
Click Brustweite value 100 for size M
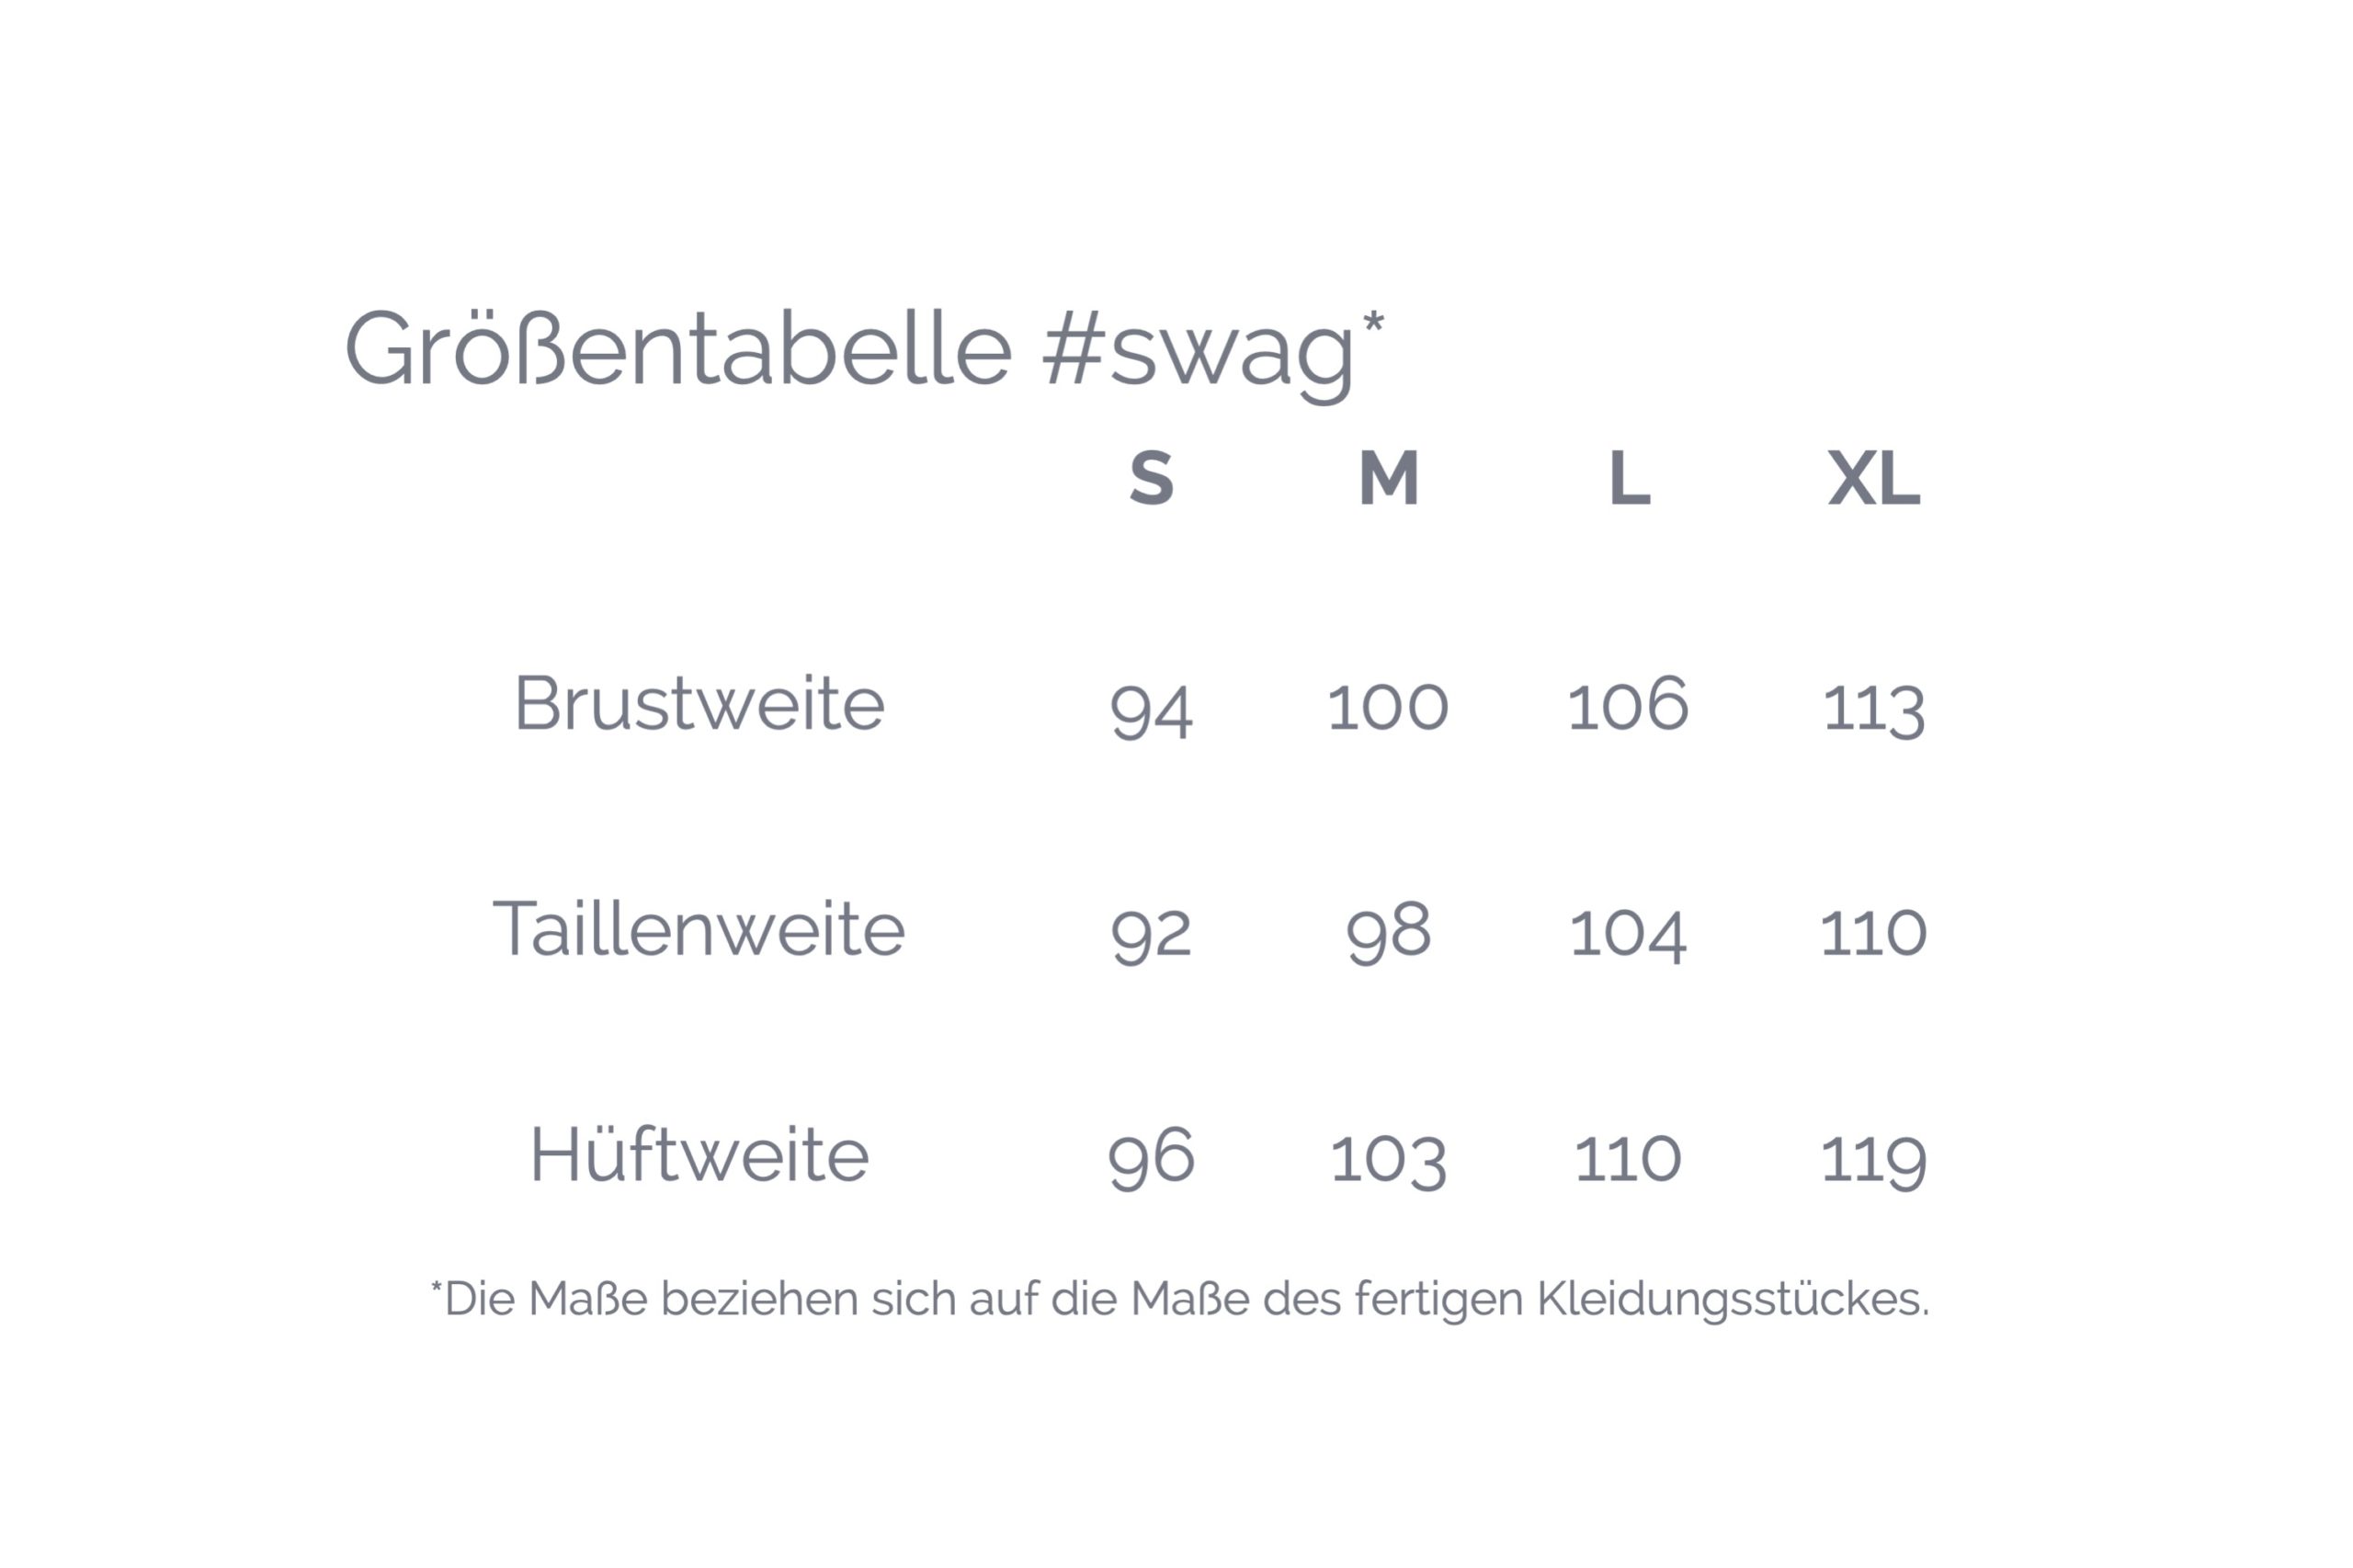pos(1388,707)
